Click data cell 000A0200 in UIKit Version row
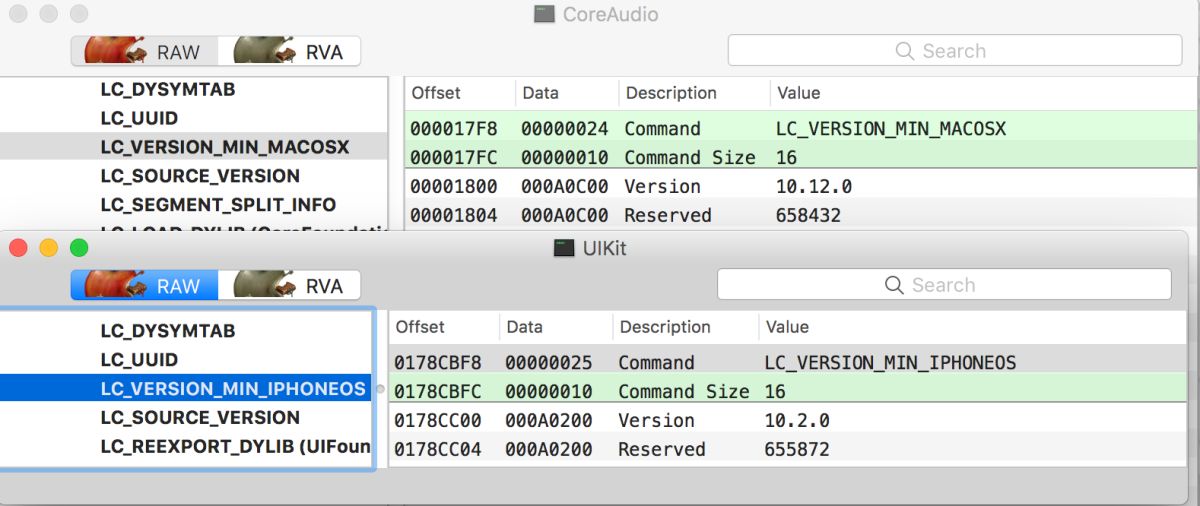 tap(549, 421)
